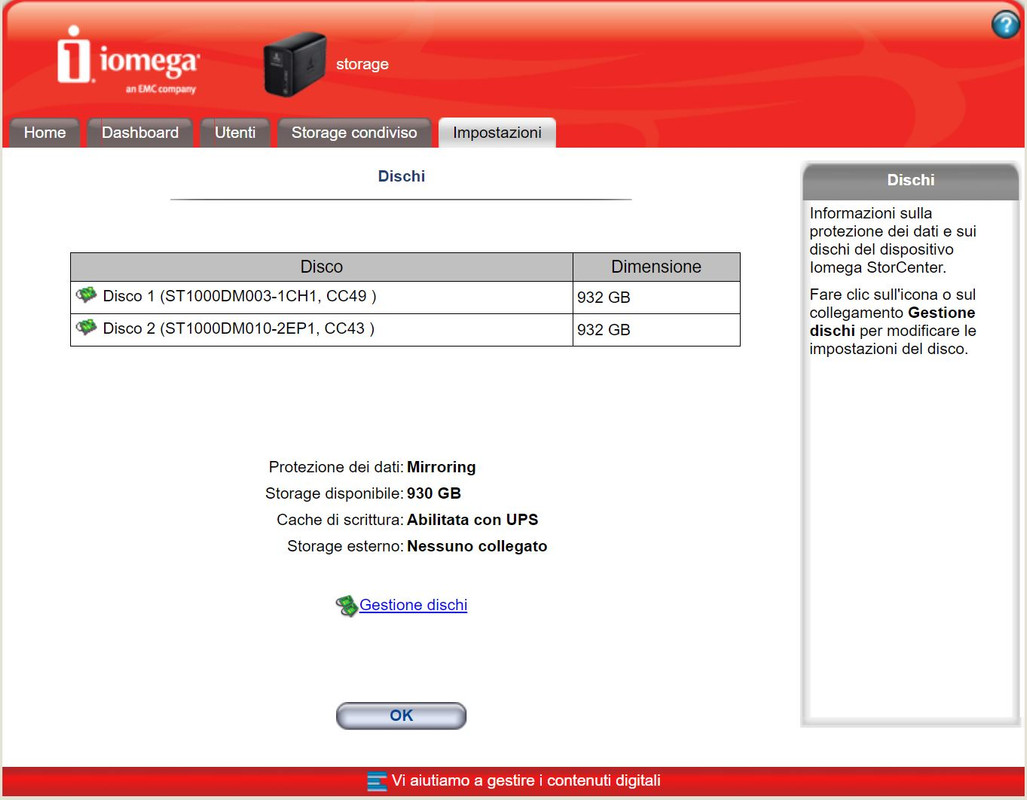The height and width of the screenshot is (800, 1027).
Task: Click the 'Storage disponibile:' label
Action: (x=334, y=493)
